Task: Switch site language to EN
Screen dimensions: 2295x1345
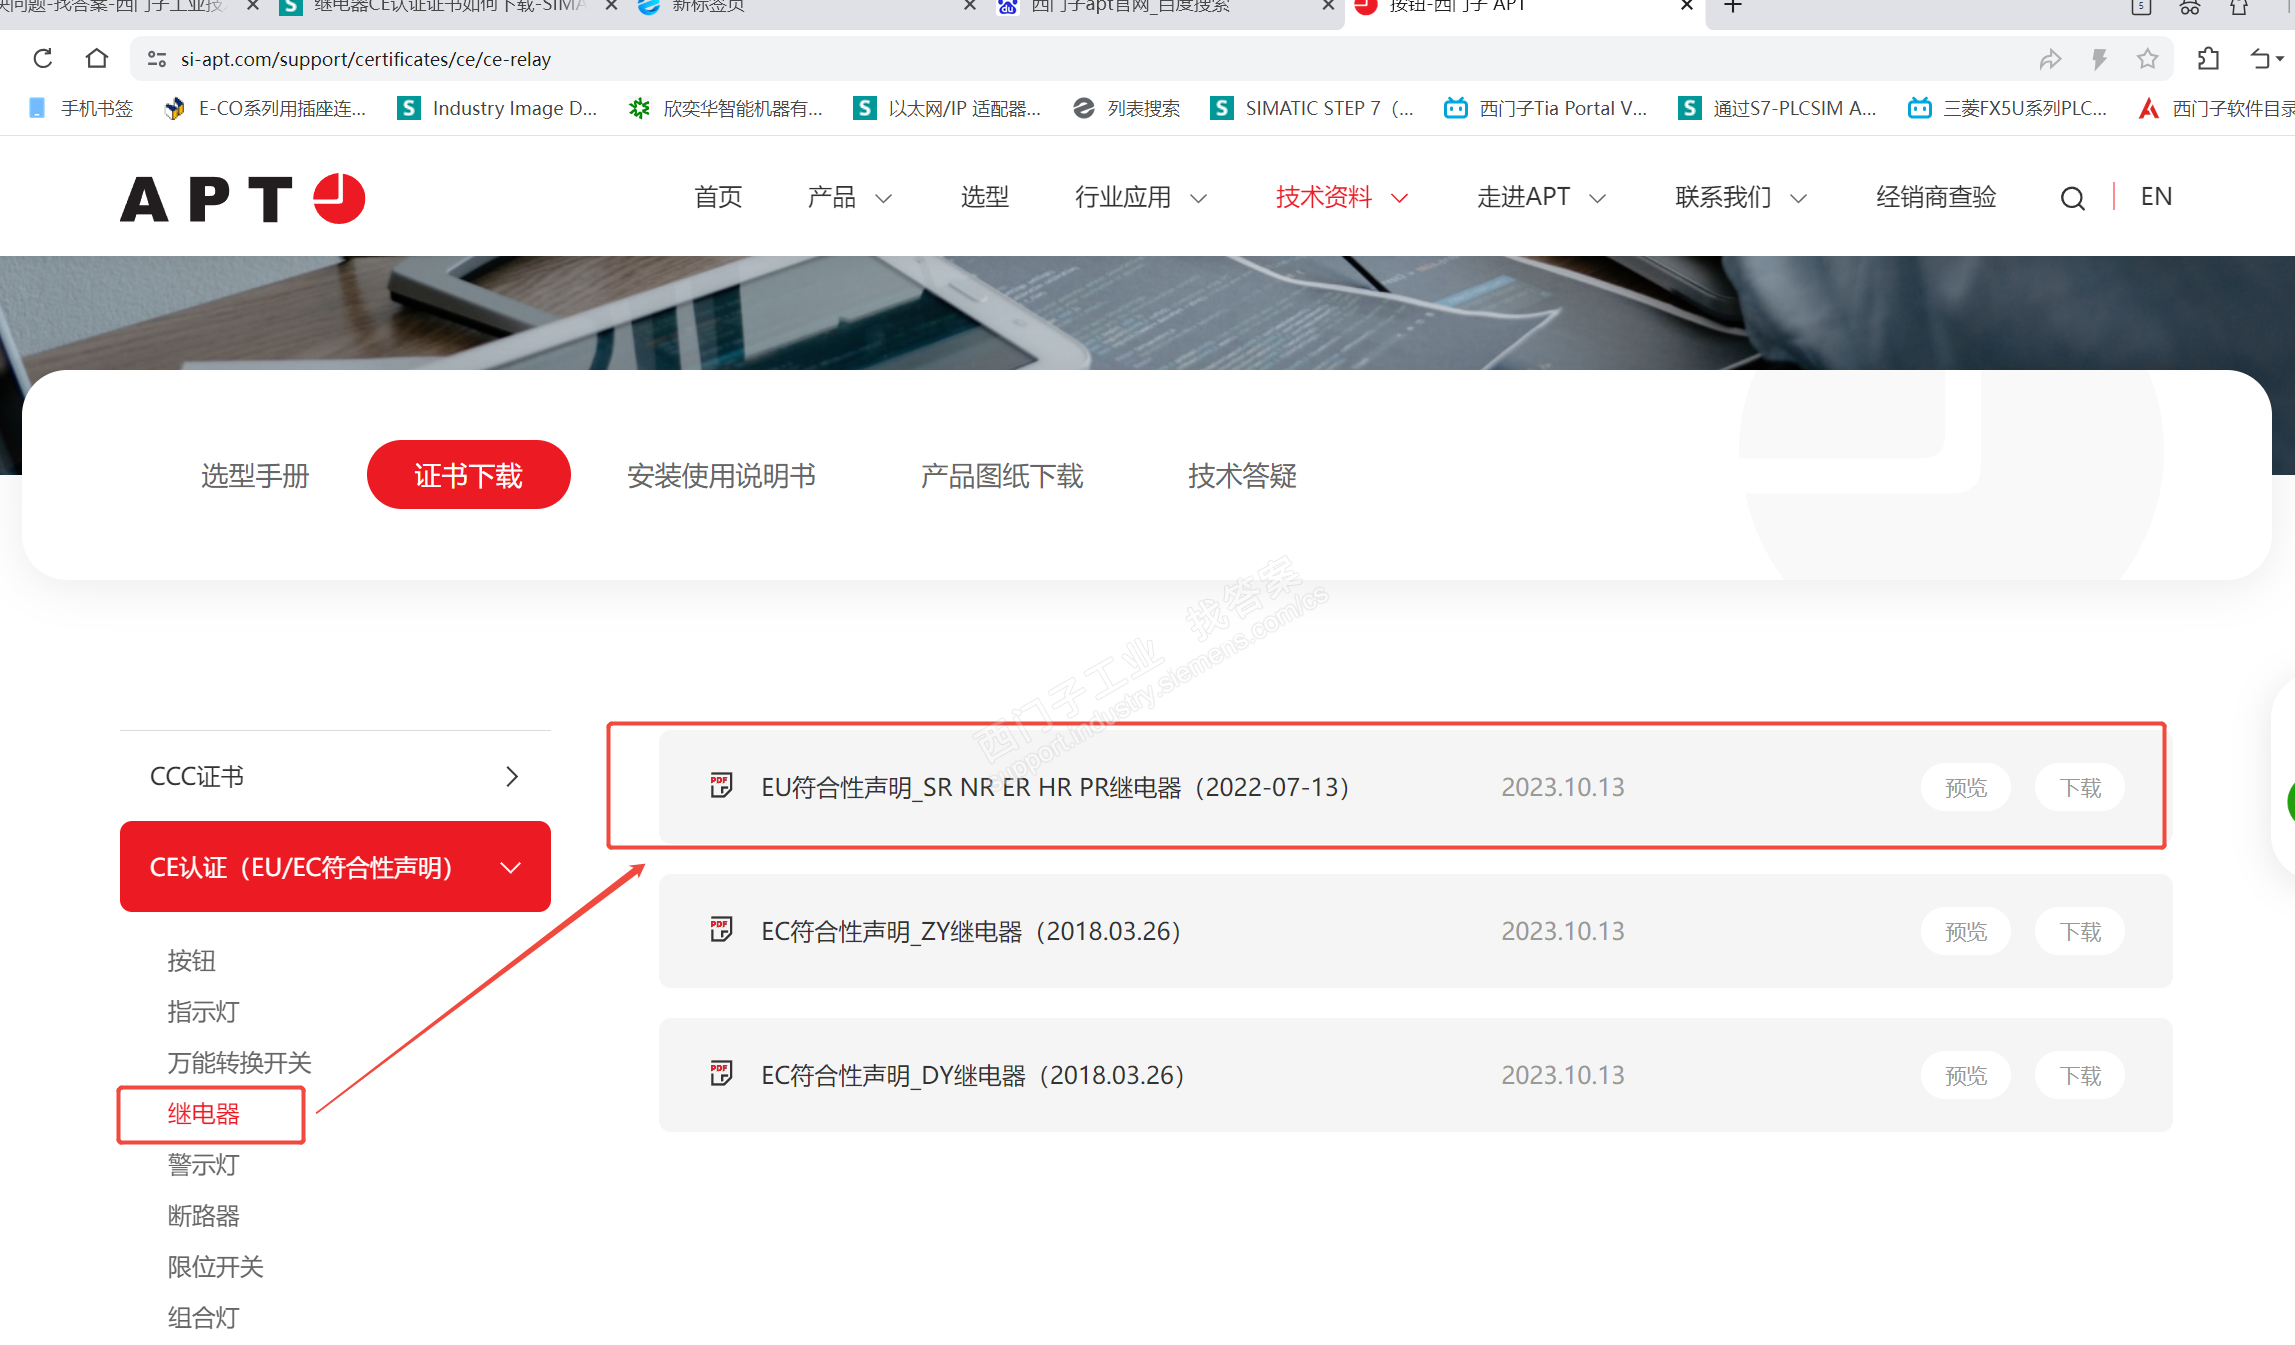Action: pos(2156,197)
